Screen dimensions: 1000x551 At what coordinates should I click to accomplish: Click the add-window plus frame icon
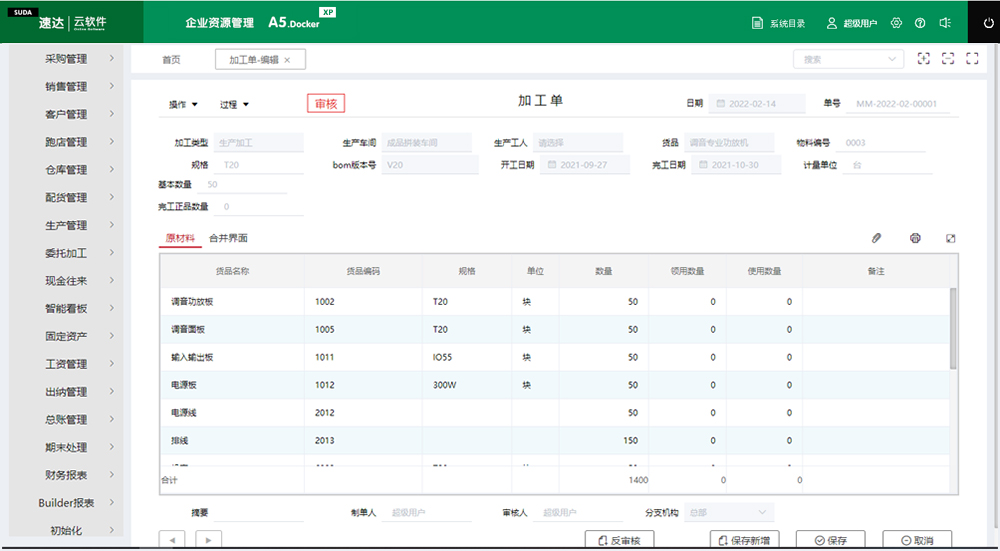click(923, 59)
